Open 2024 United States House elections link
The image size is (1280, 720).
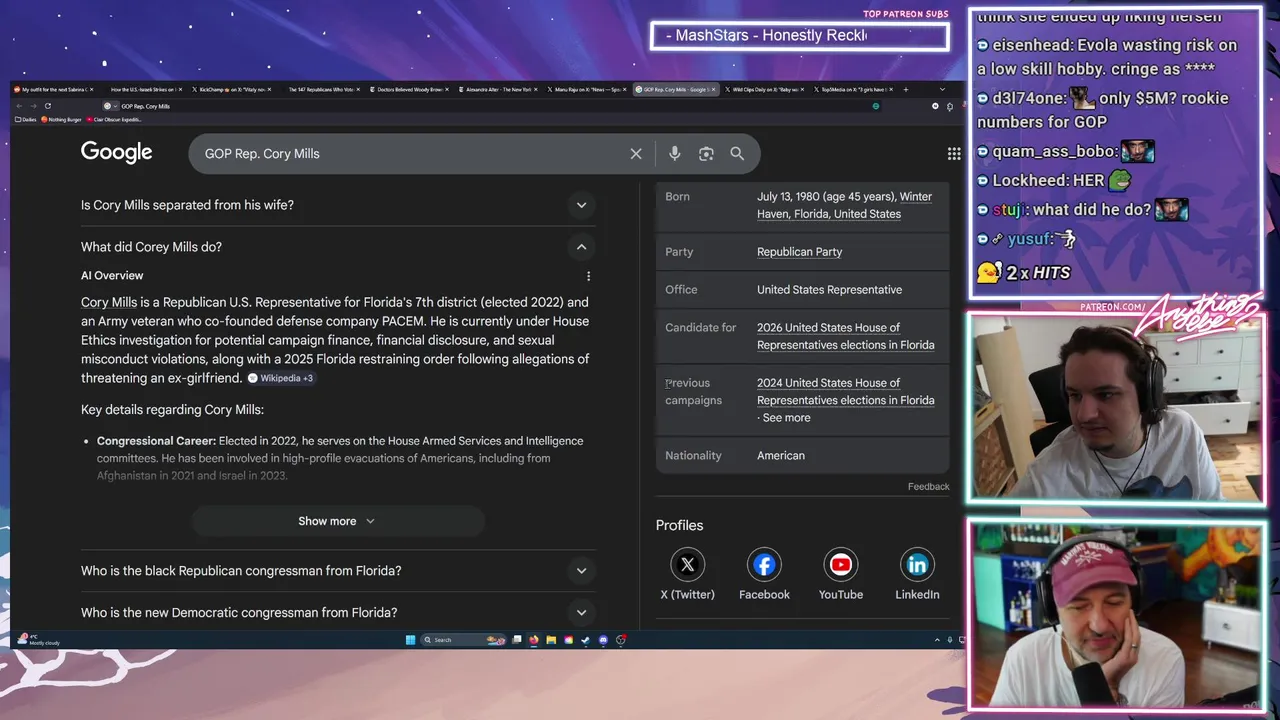pos(845,391)
